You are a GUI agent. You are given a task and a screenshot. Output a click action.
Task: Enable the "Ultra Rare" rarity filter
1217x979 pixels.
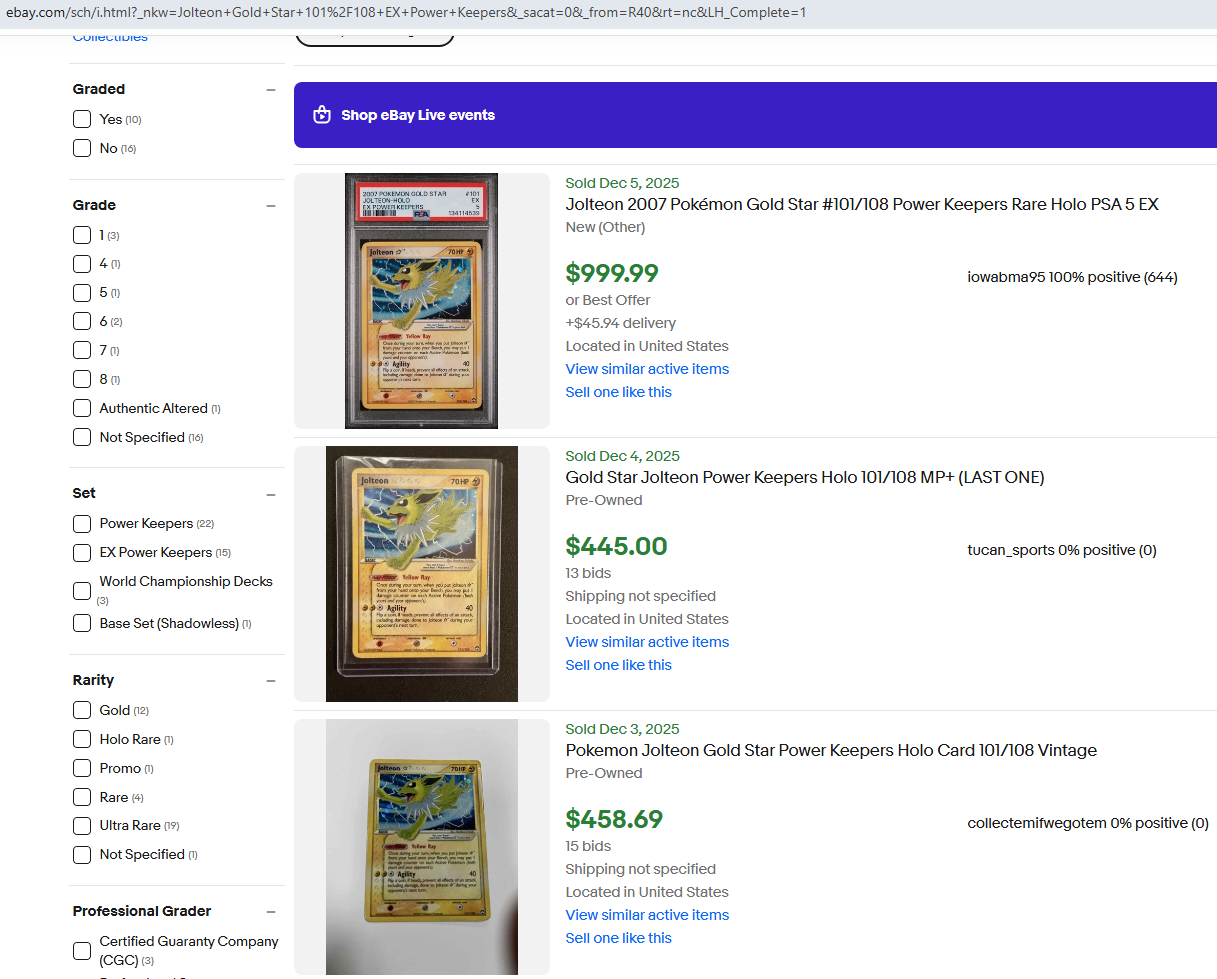[81, 825]
